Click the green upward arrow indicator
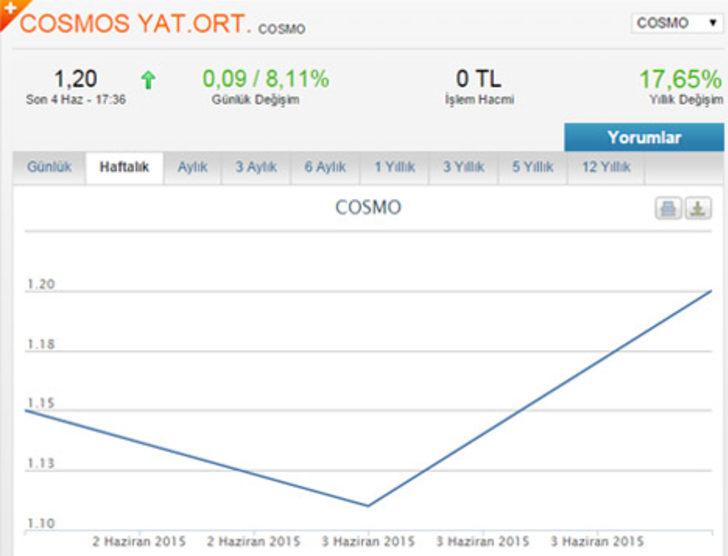Viewport: 728px width, 556px height. 149,80
